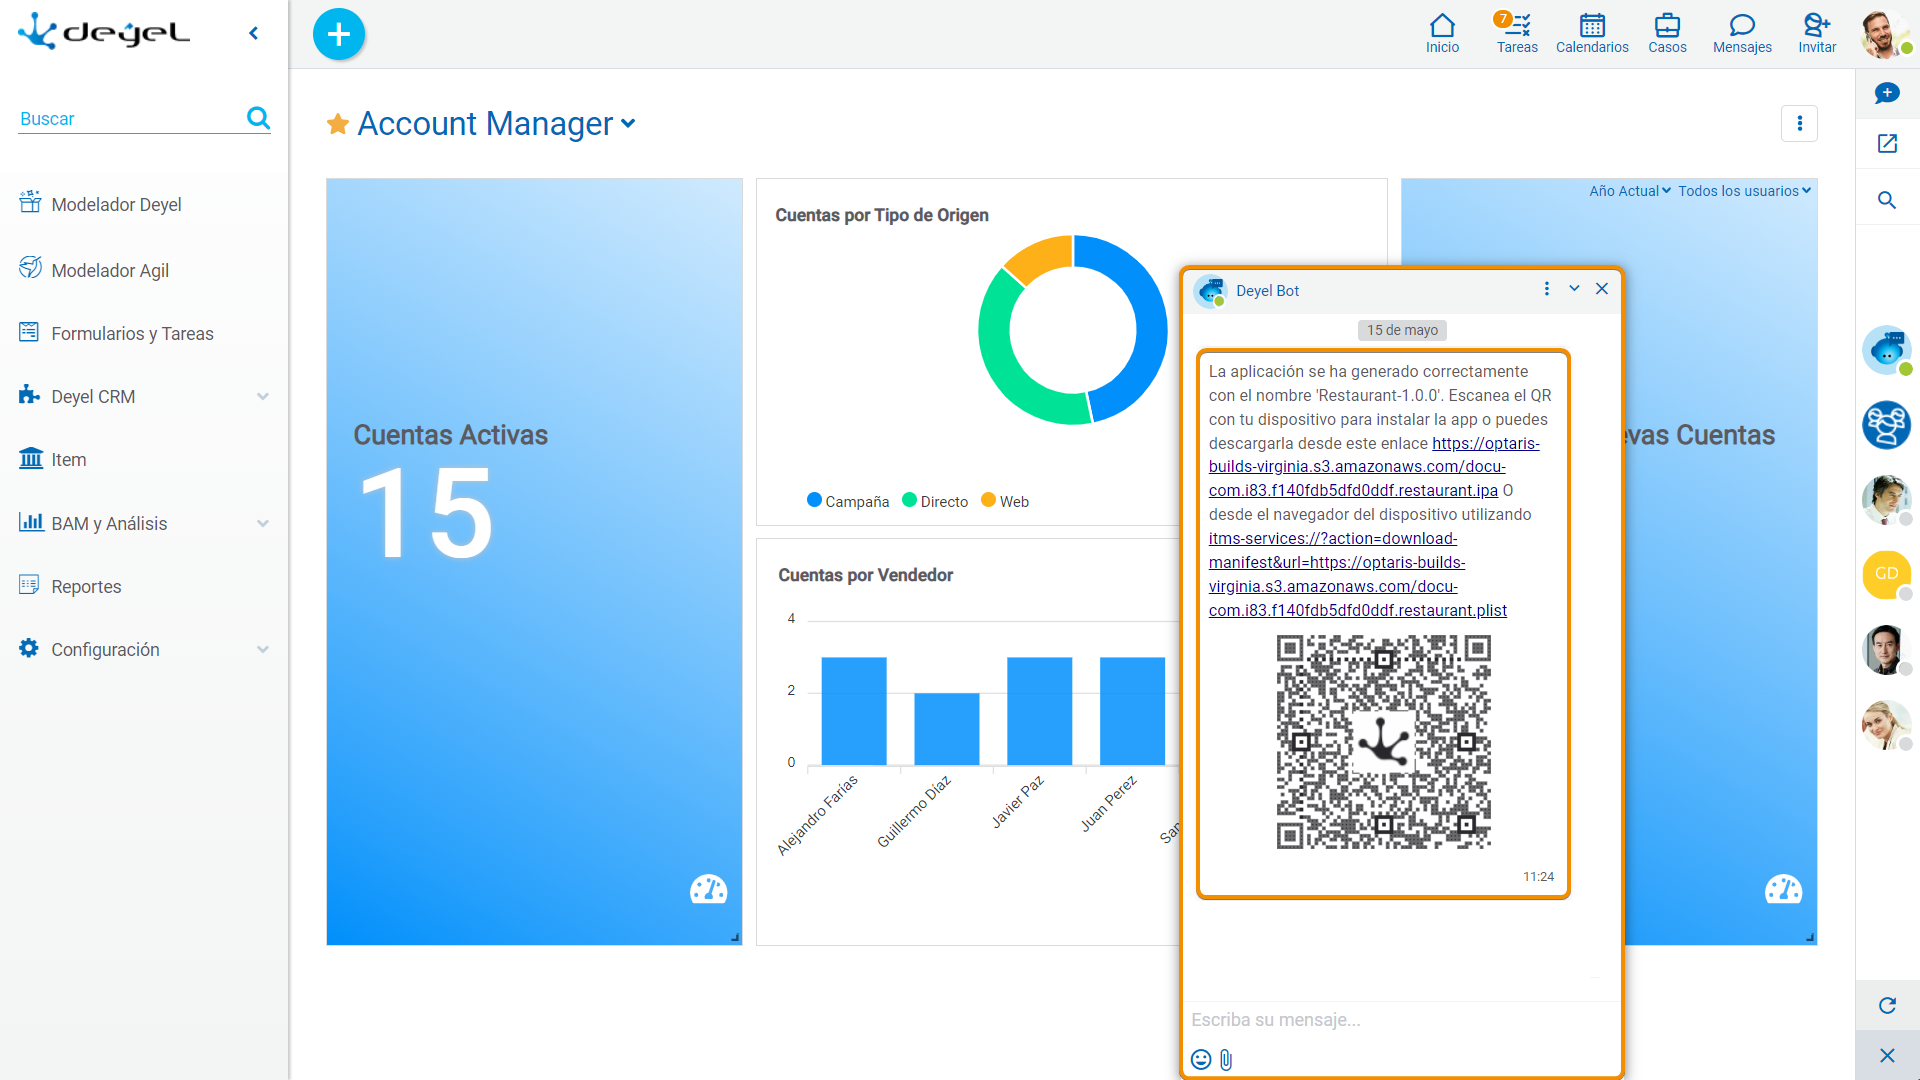The image size is (1920, 1080).
Task: Open the Año Actual dropdown
Action: point(1629,191)
